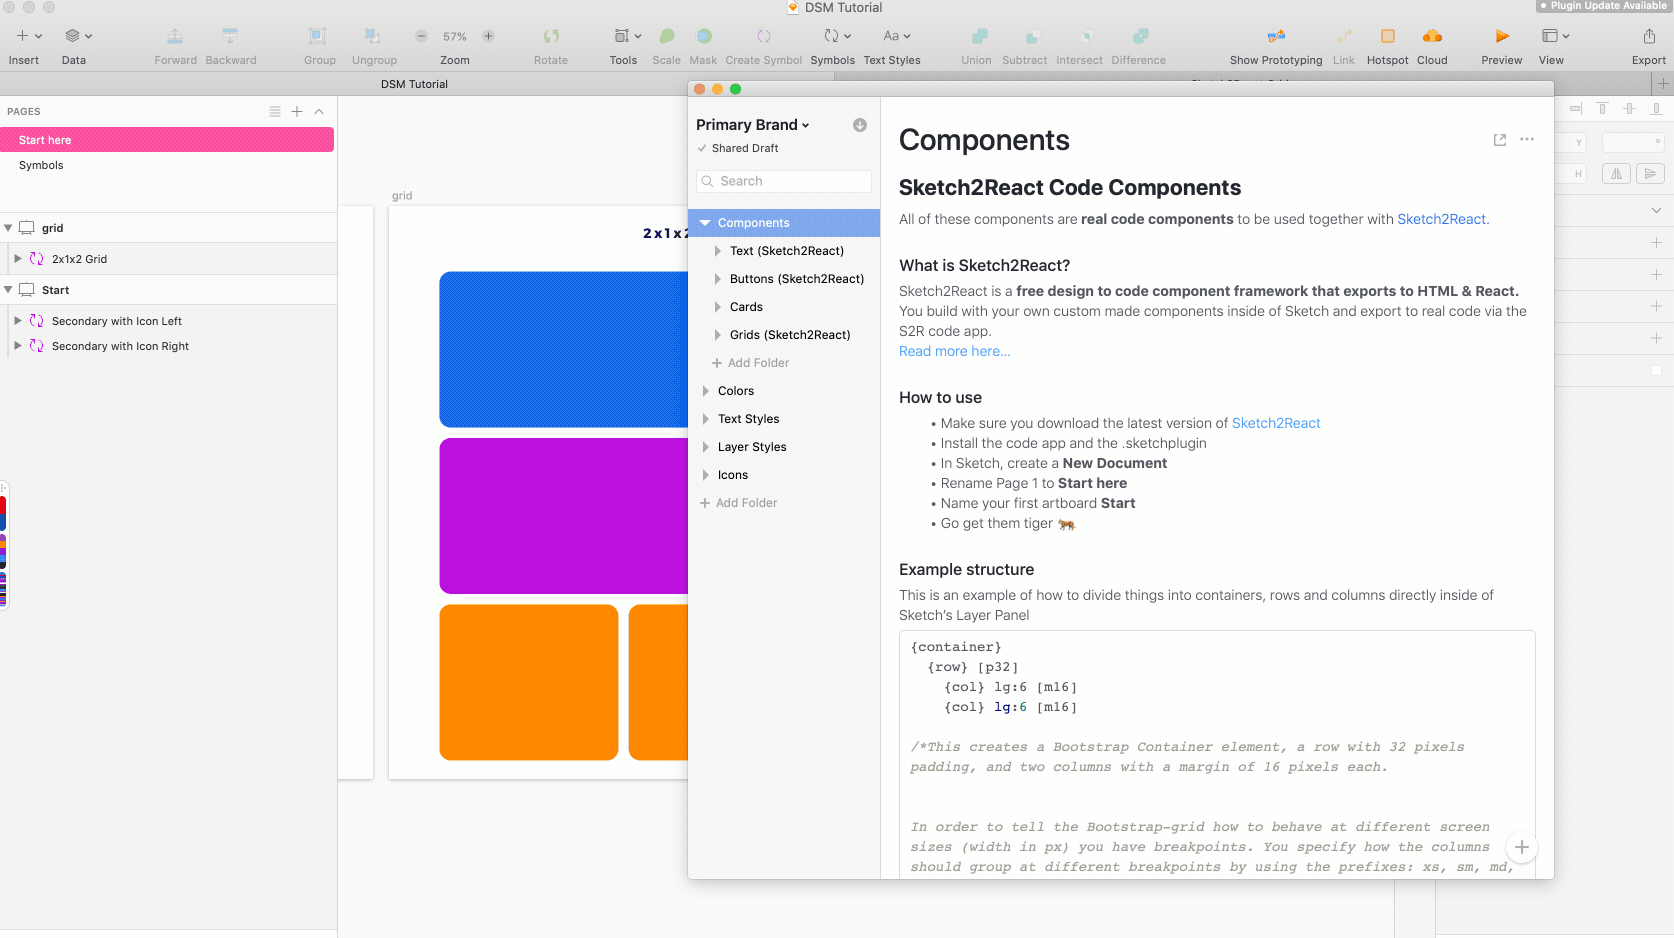Click the Show Prototyping icon
The width and height of the screenshot is (1674, 938).
click(x=1276, y=36)
